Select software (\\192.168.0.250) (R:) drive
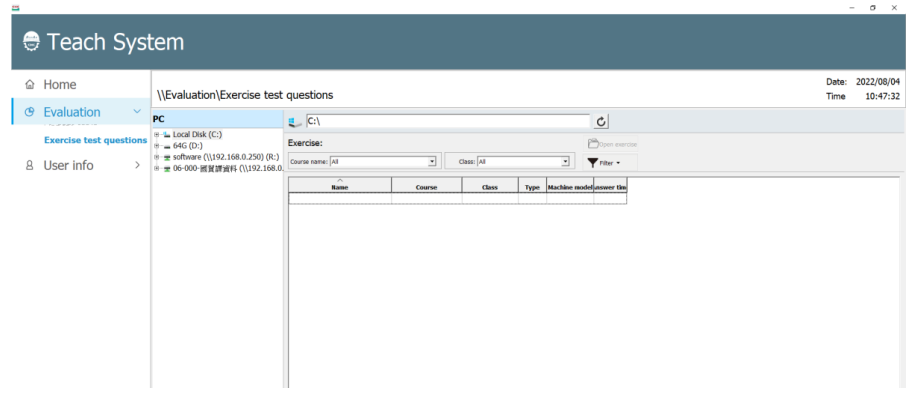The image size is (911, 394). tap(226, 157)
